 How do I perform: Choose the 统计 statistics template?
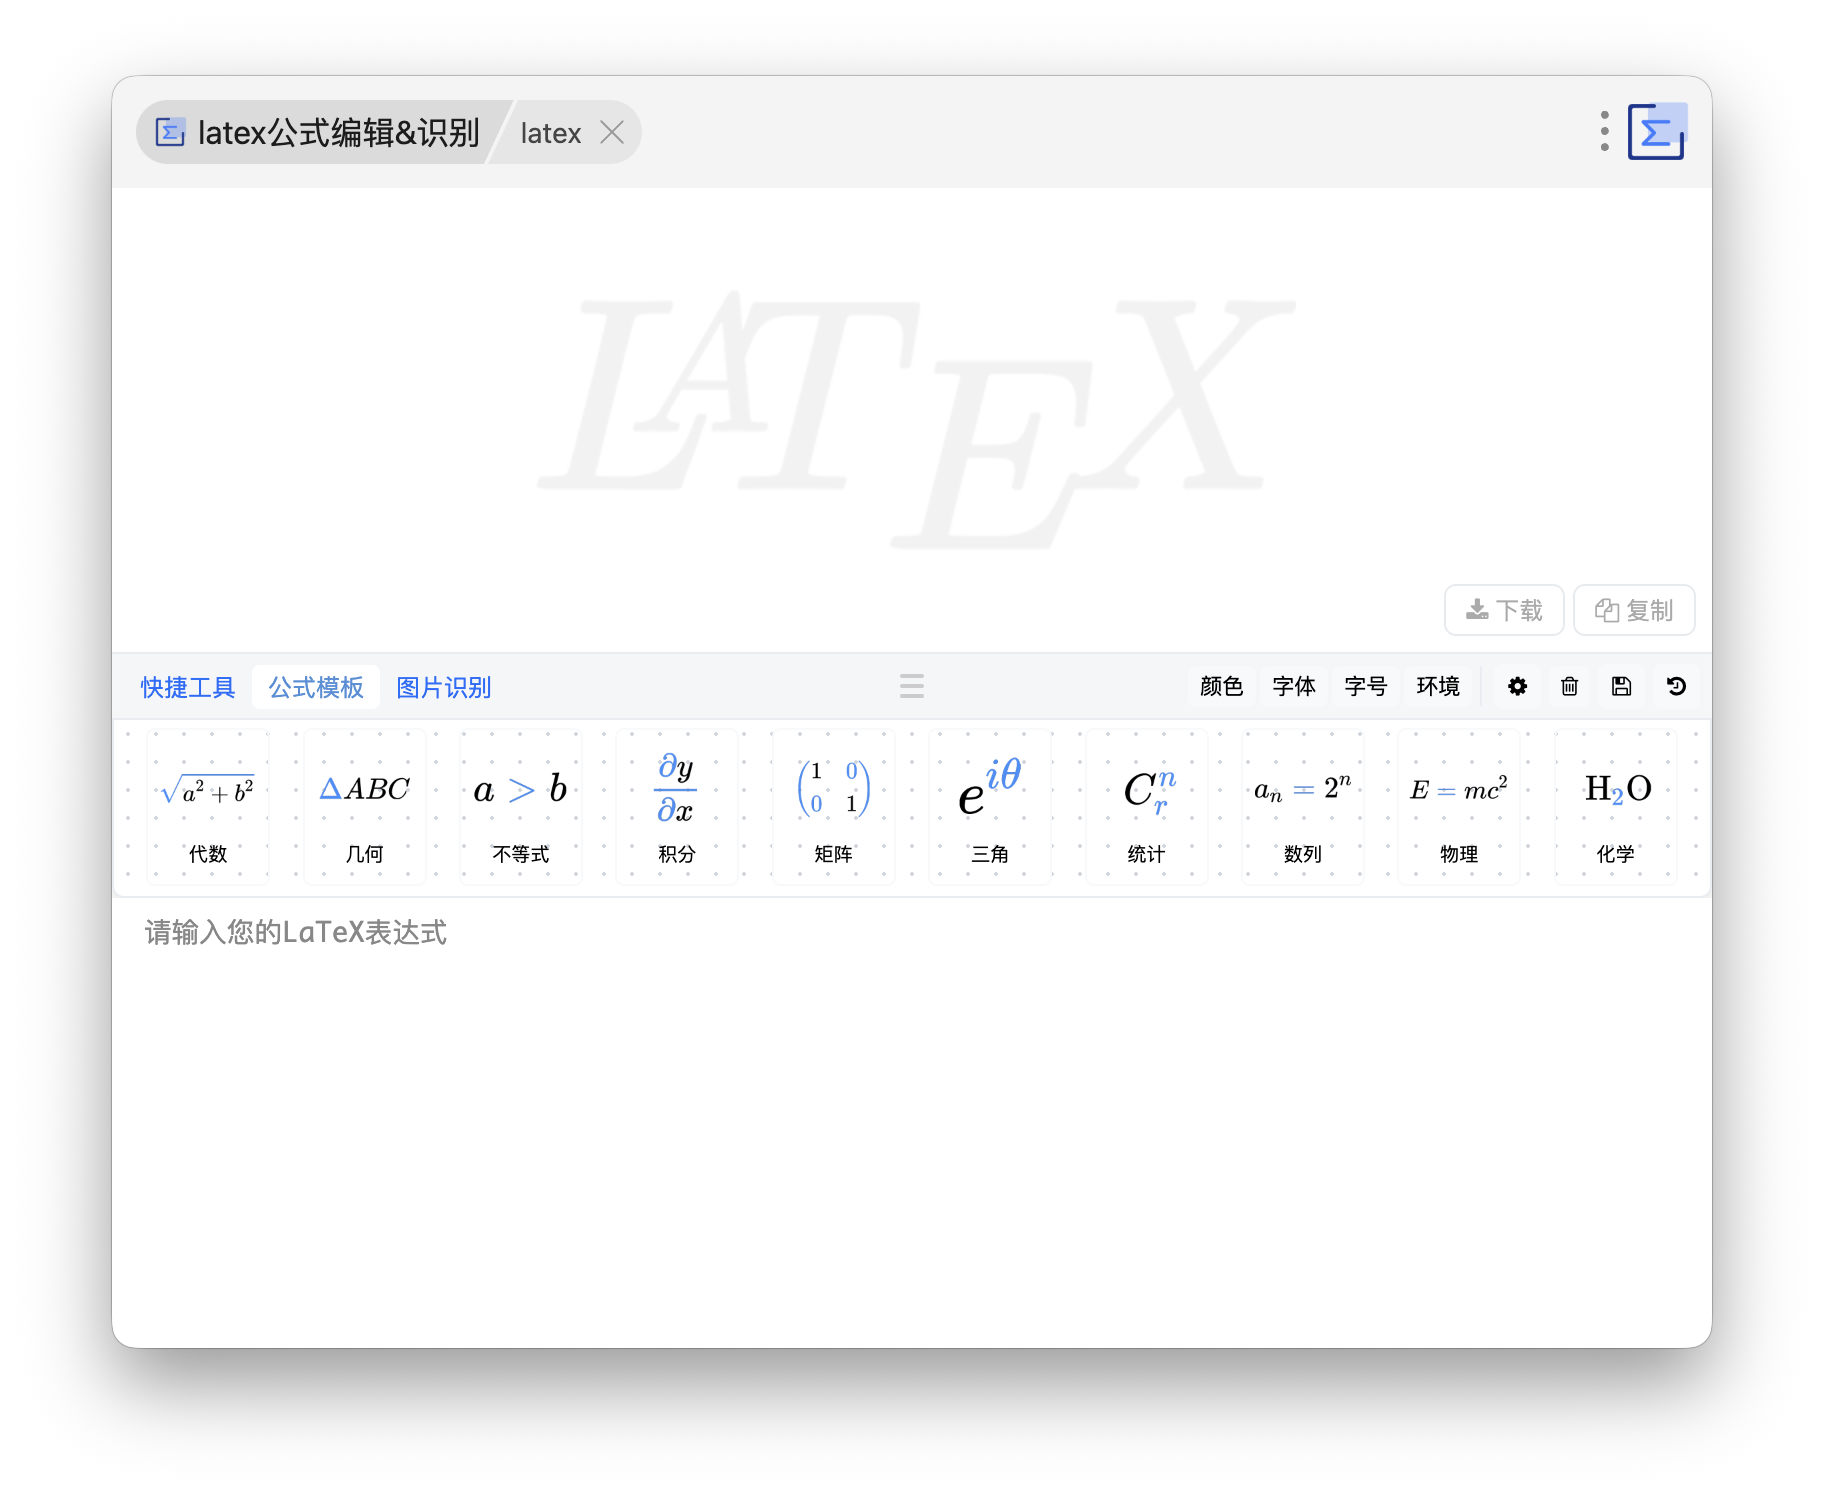[1146, 807]
